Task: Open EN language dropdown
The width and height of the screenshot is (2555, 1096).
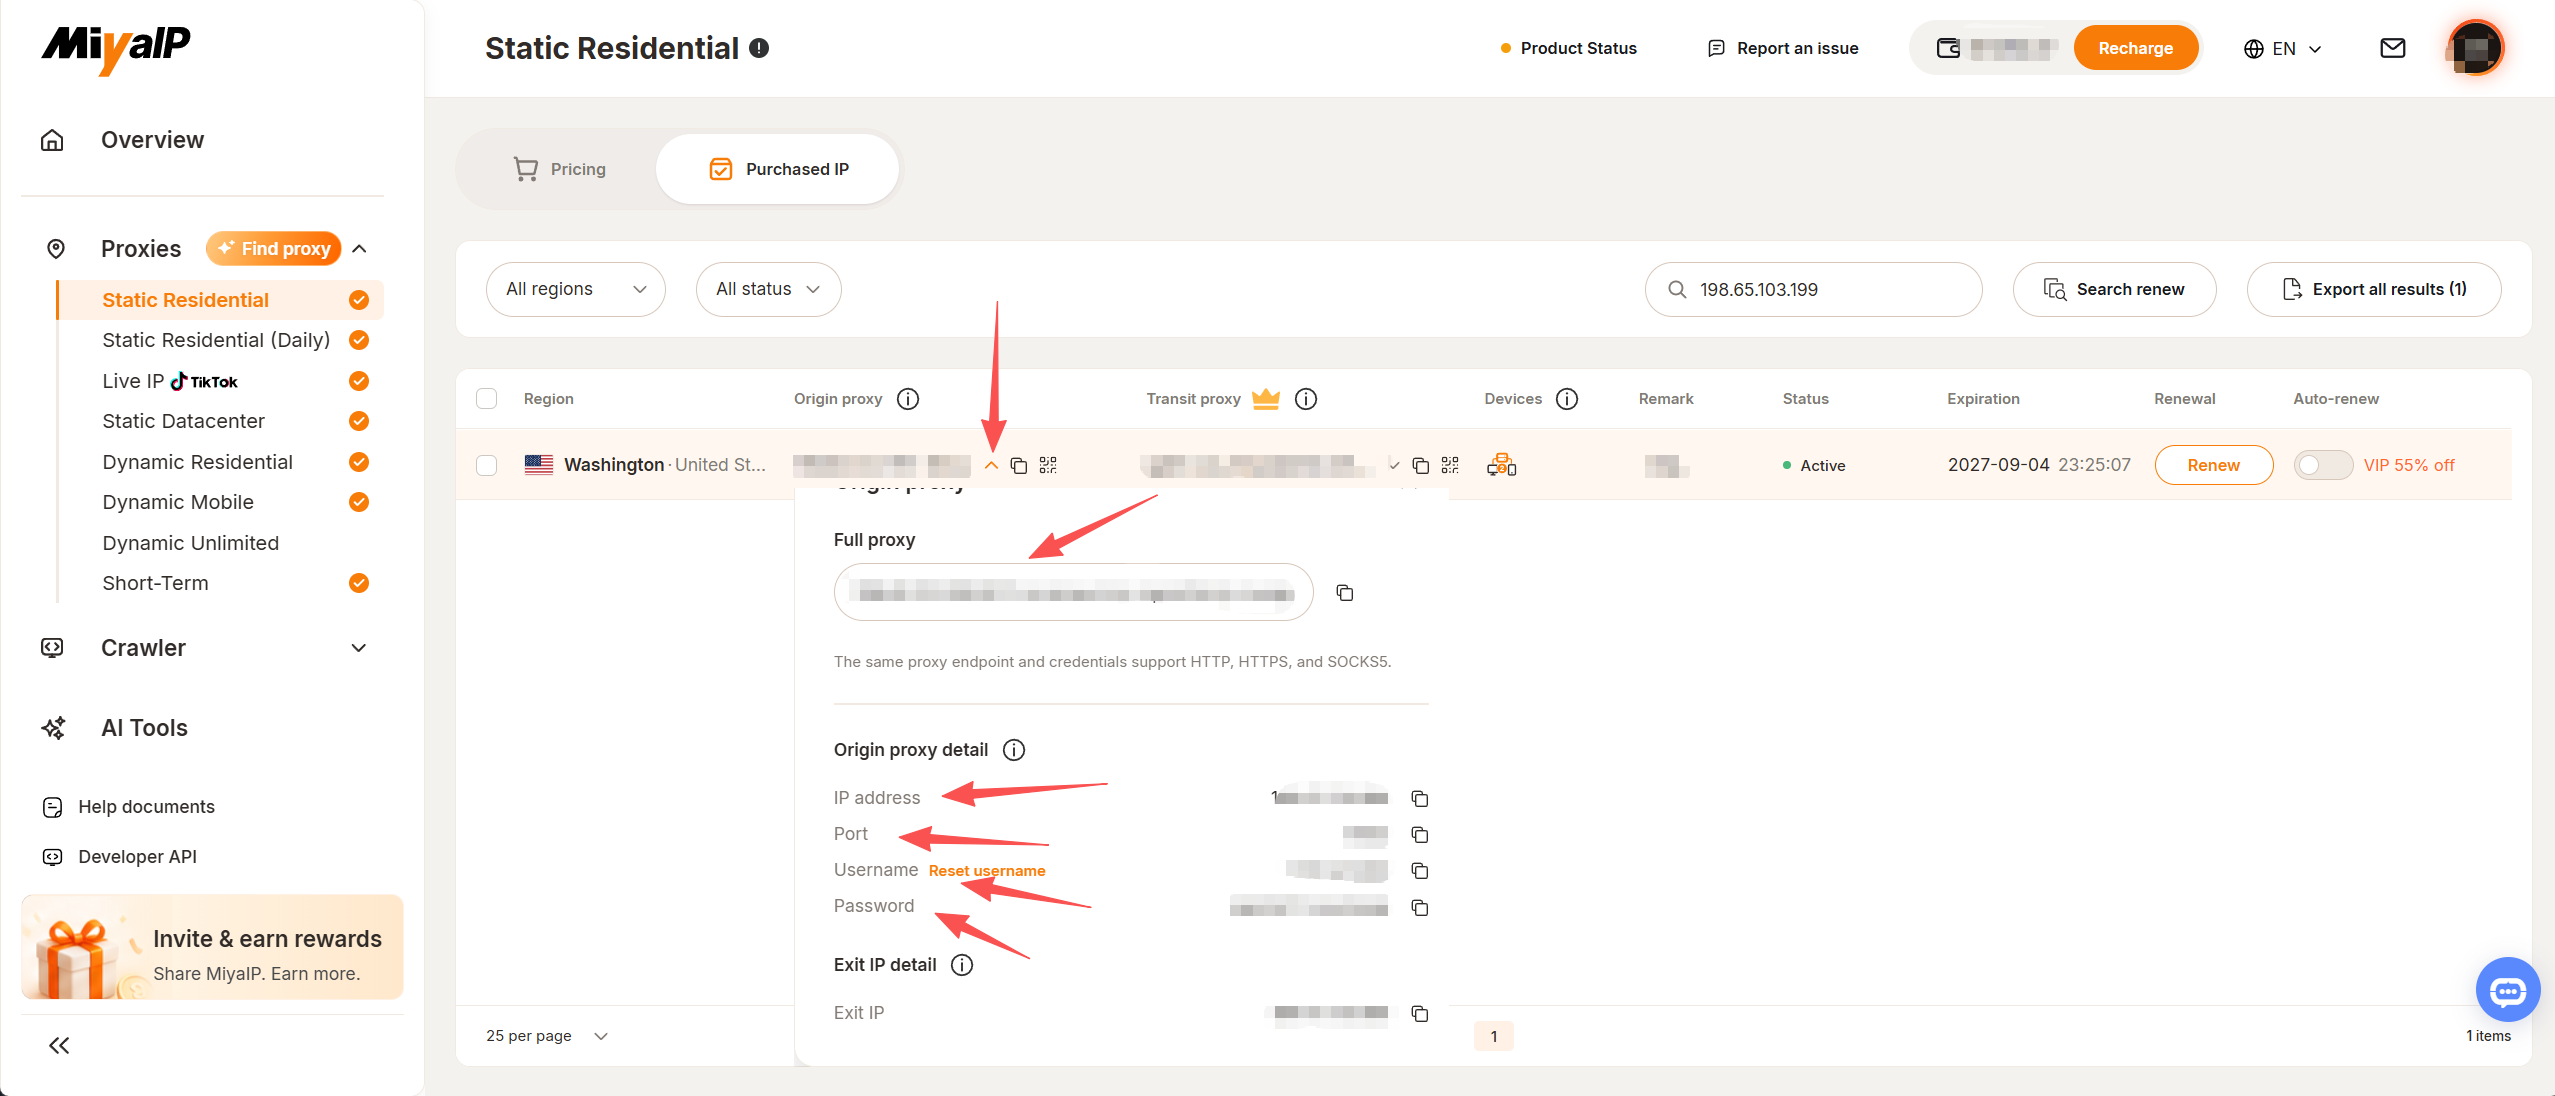Action: point(2283,49)
